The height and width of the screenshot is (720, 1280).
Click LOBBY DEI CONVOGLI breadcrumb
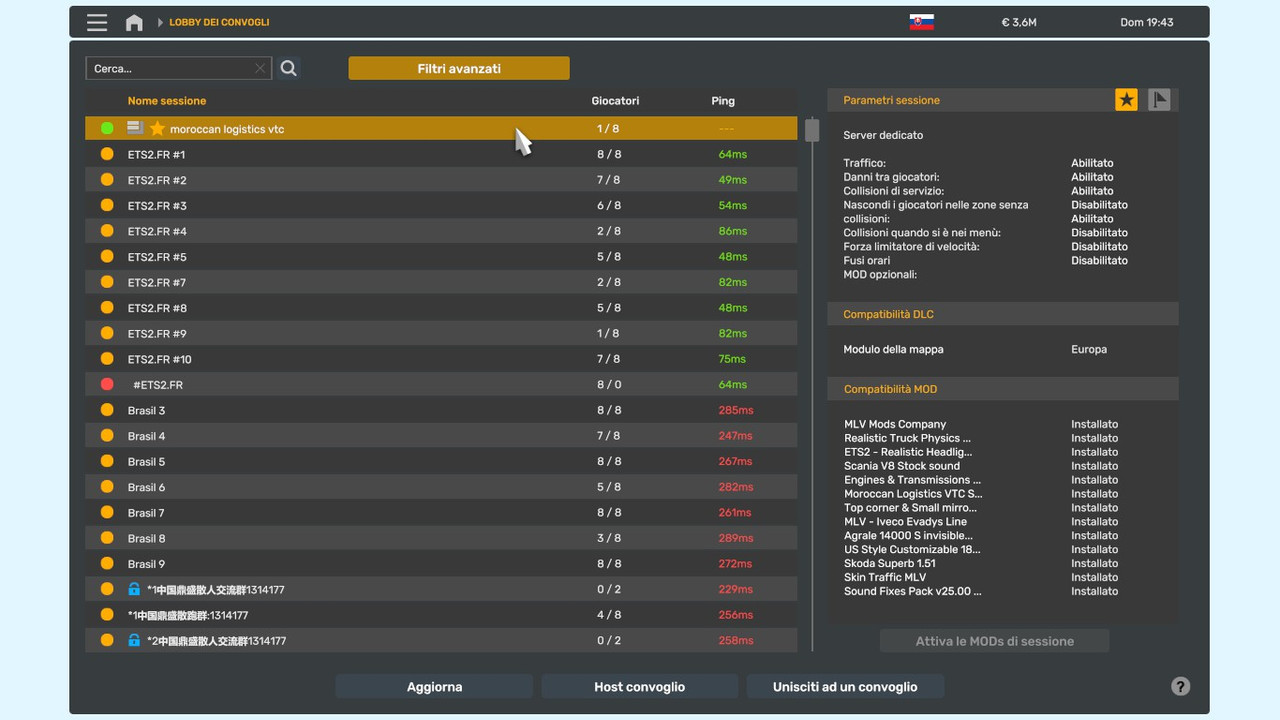point(219,22)
